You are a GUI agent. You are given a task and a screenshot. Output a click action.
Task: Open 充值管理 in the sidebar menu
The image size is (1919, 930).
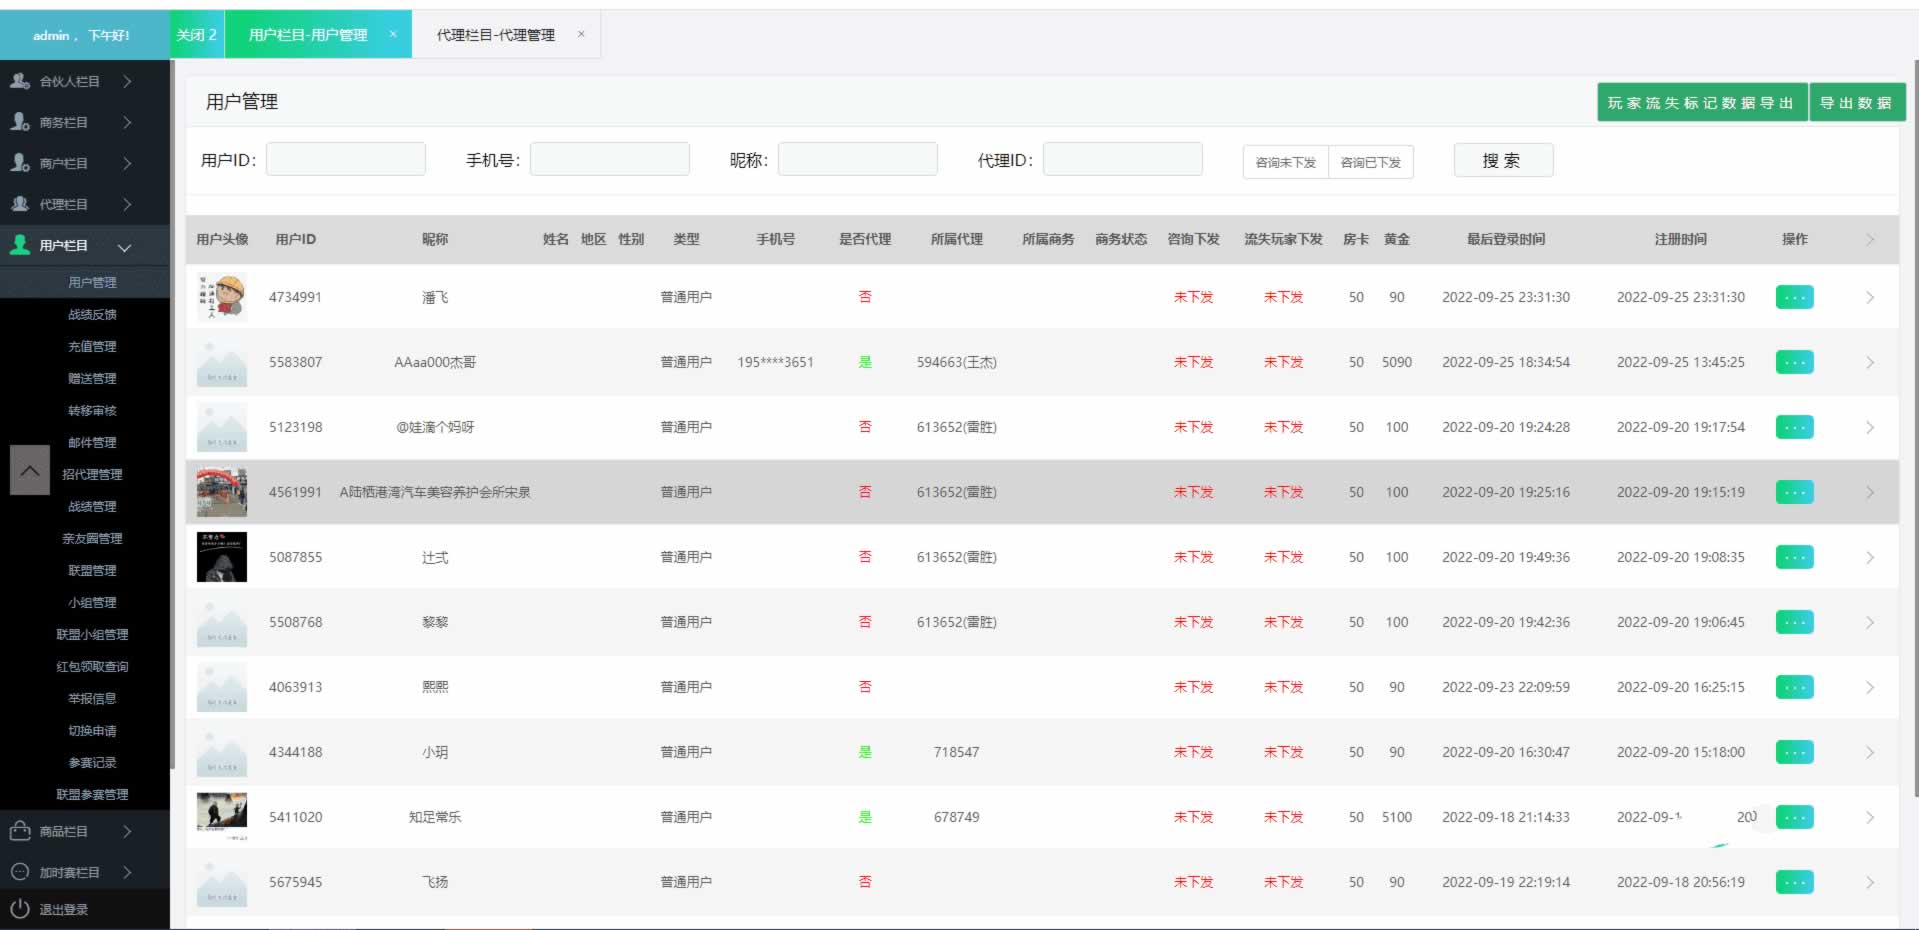click(x=92, y=346)
